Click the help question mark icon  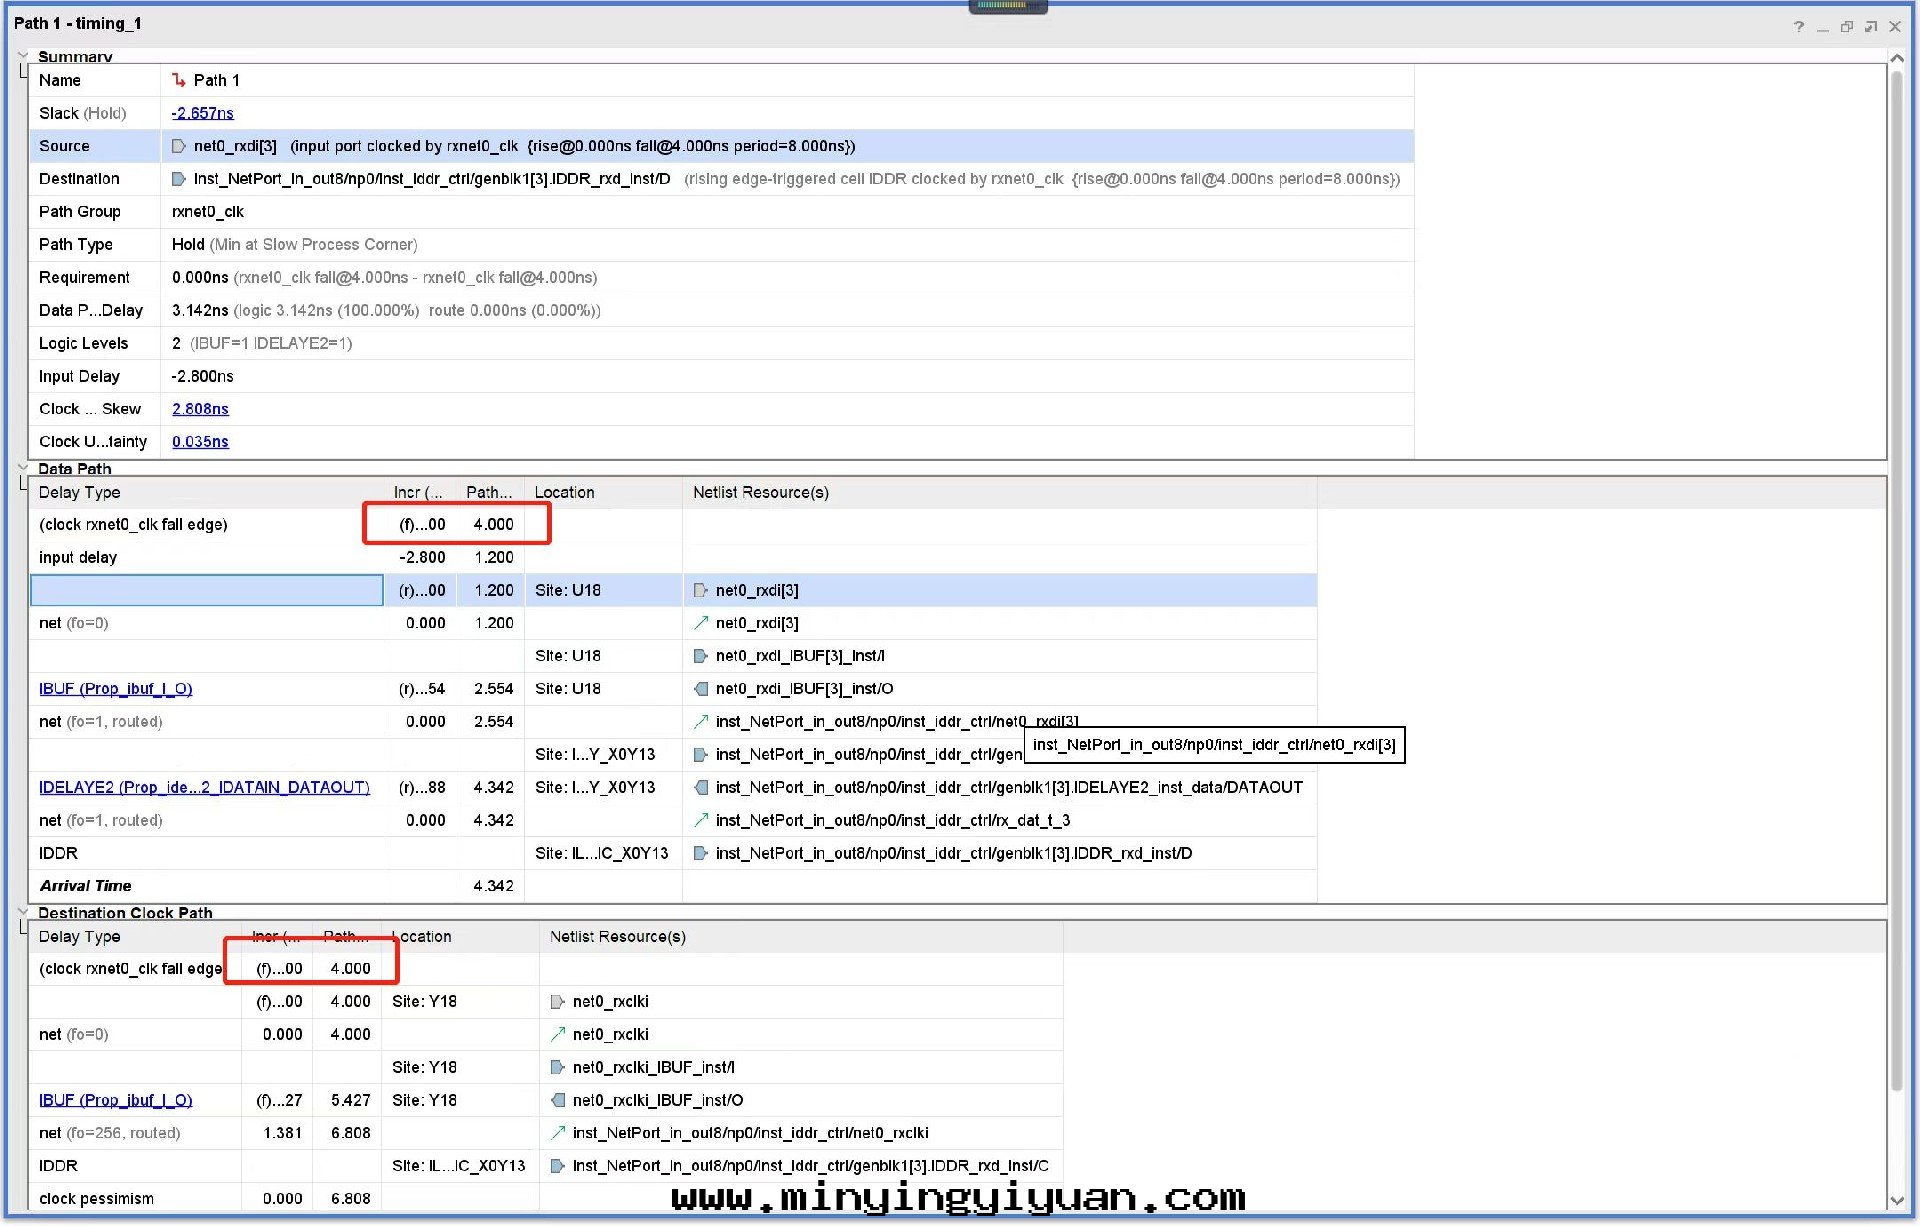tap(1799, 27)
